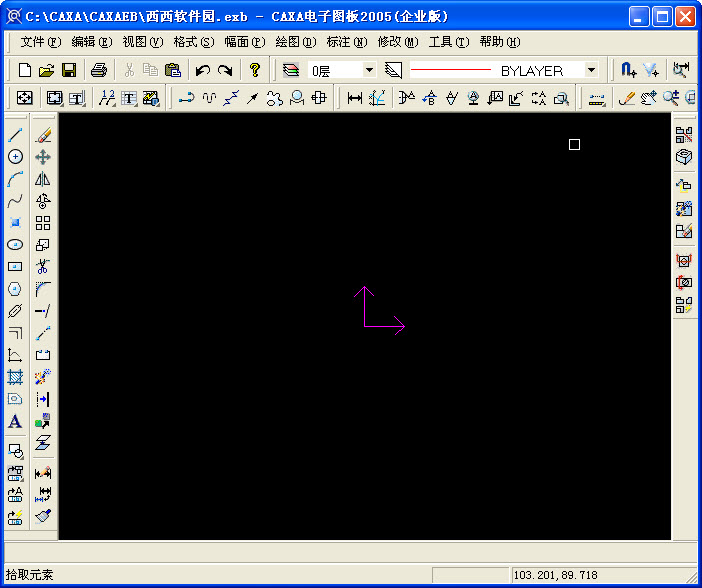Select the Rectangle drawing tool
The height and width of the screenshot is (588, 702).
[15, 267]
